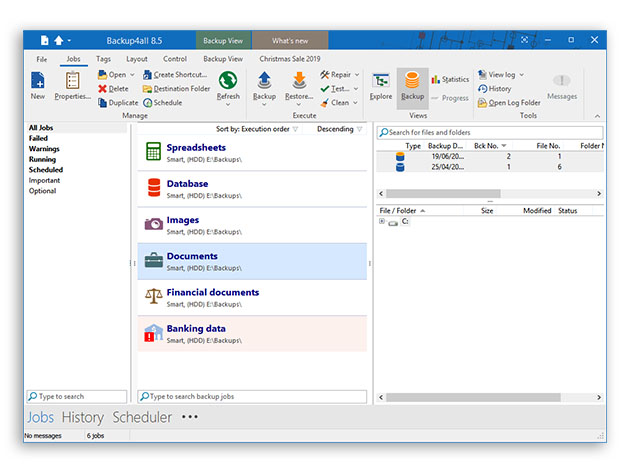This screenshot has width=630, height=473.
Task: Select the Banking data backup job
Action: pyautogui.click(x=252, y=333)
